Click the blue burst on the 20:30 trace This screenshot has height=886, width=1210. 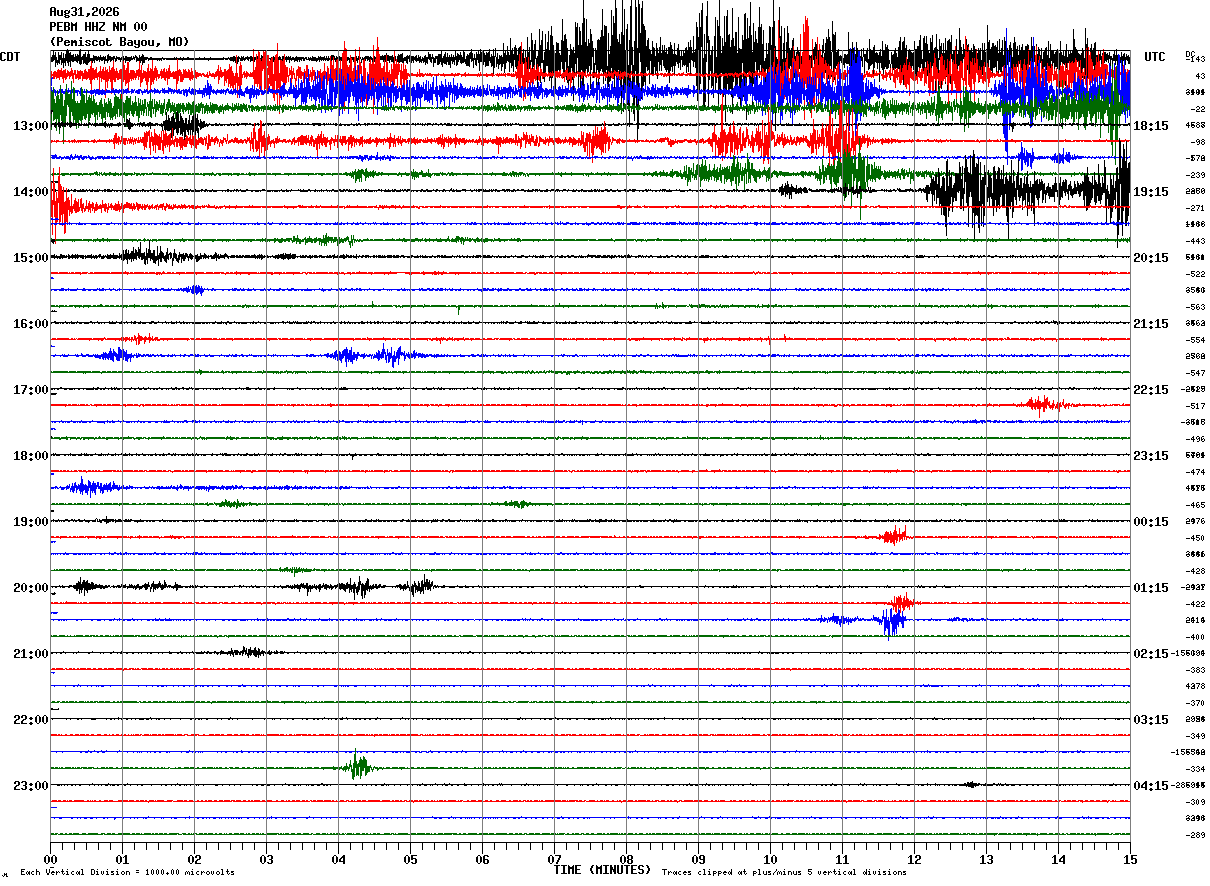tap(888, 621)
